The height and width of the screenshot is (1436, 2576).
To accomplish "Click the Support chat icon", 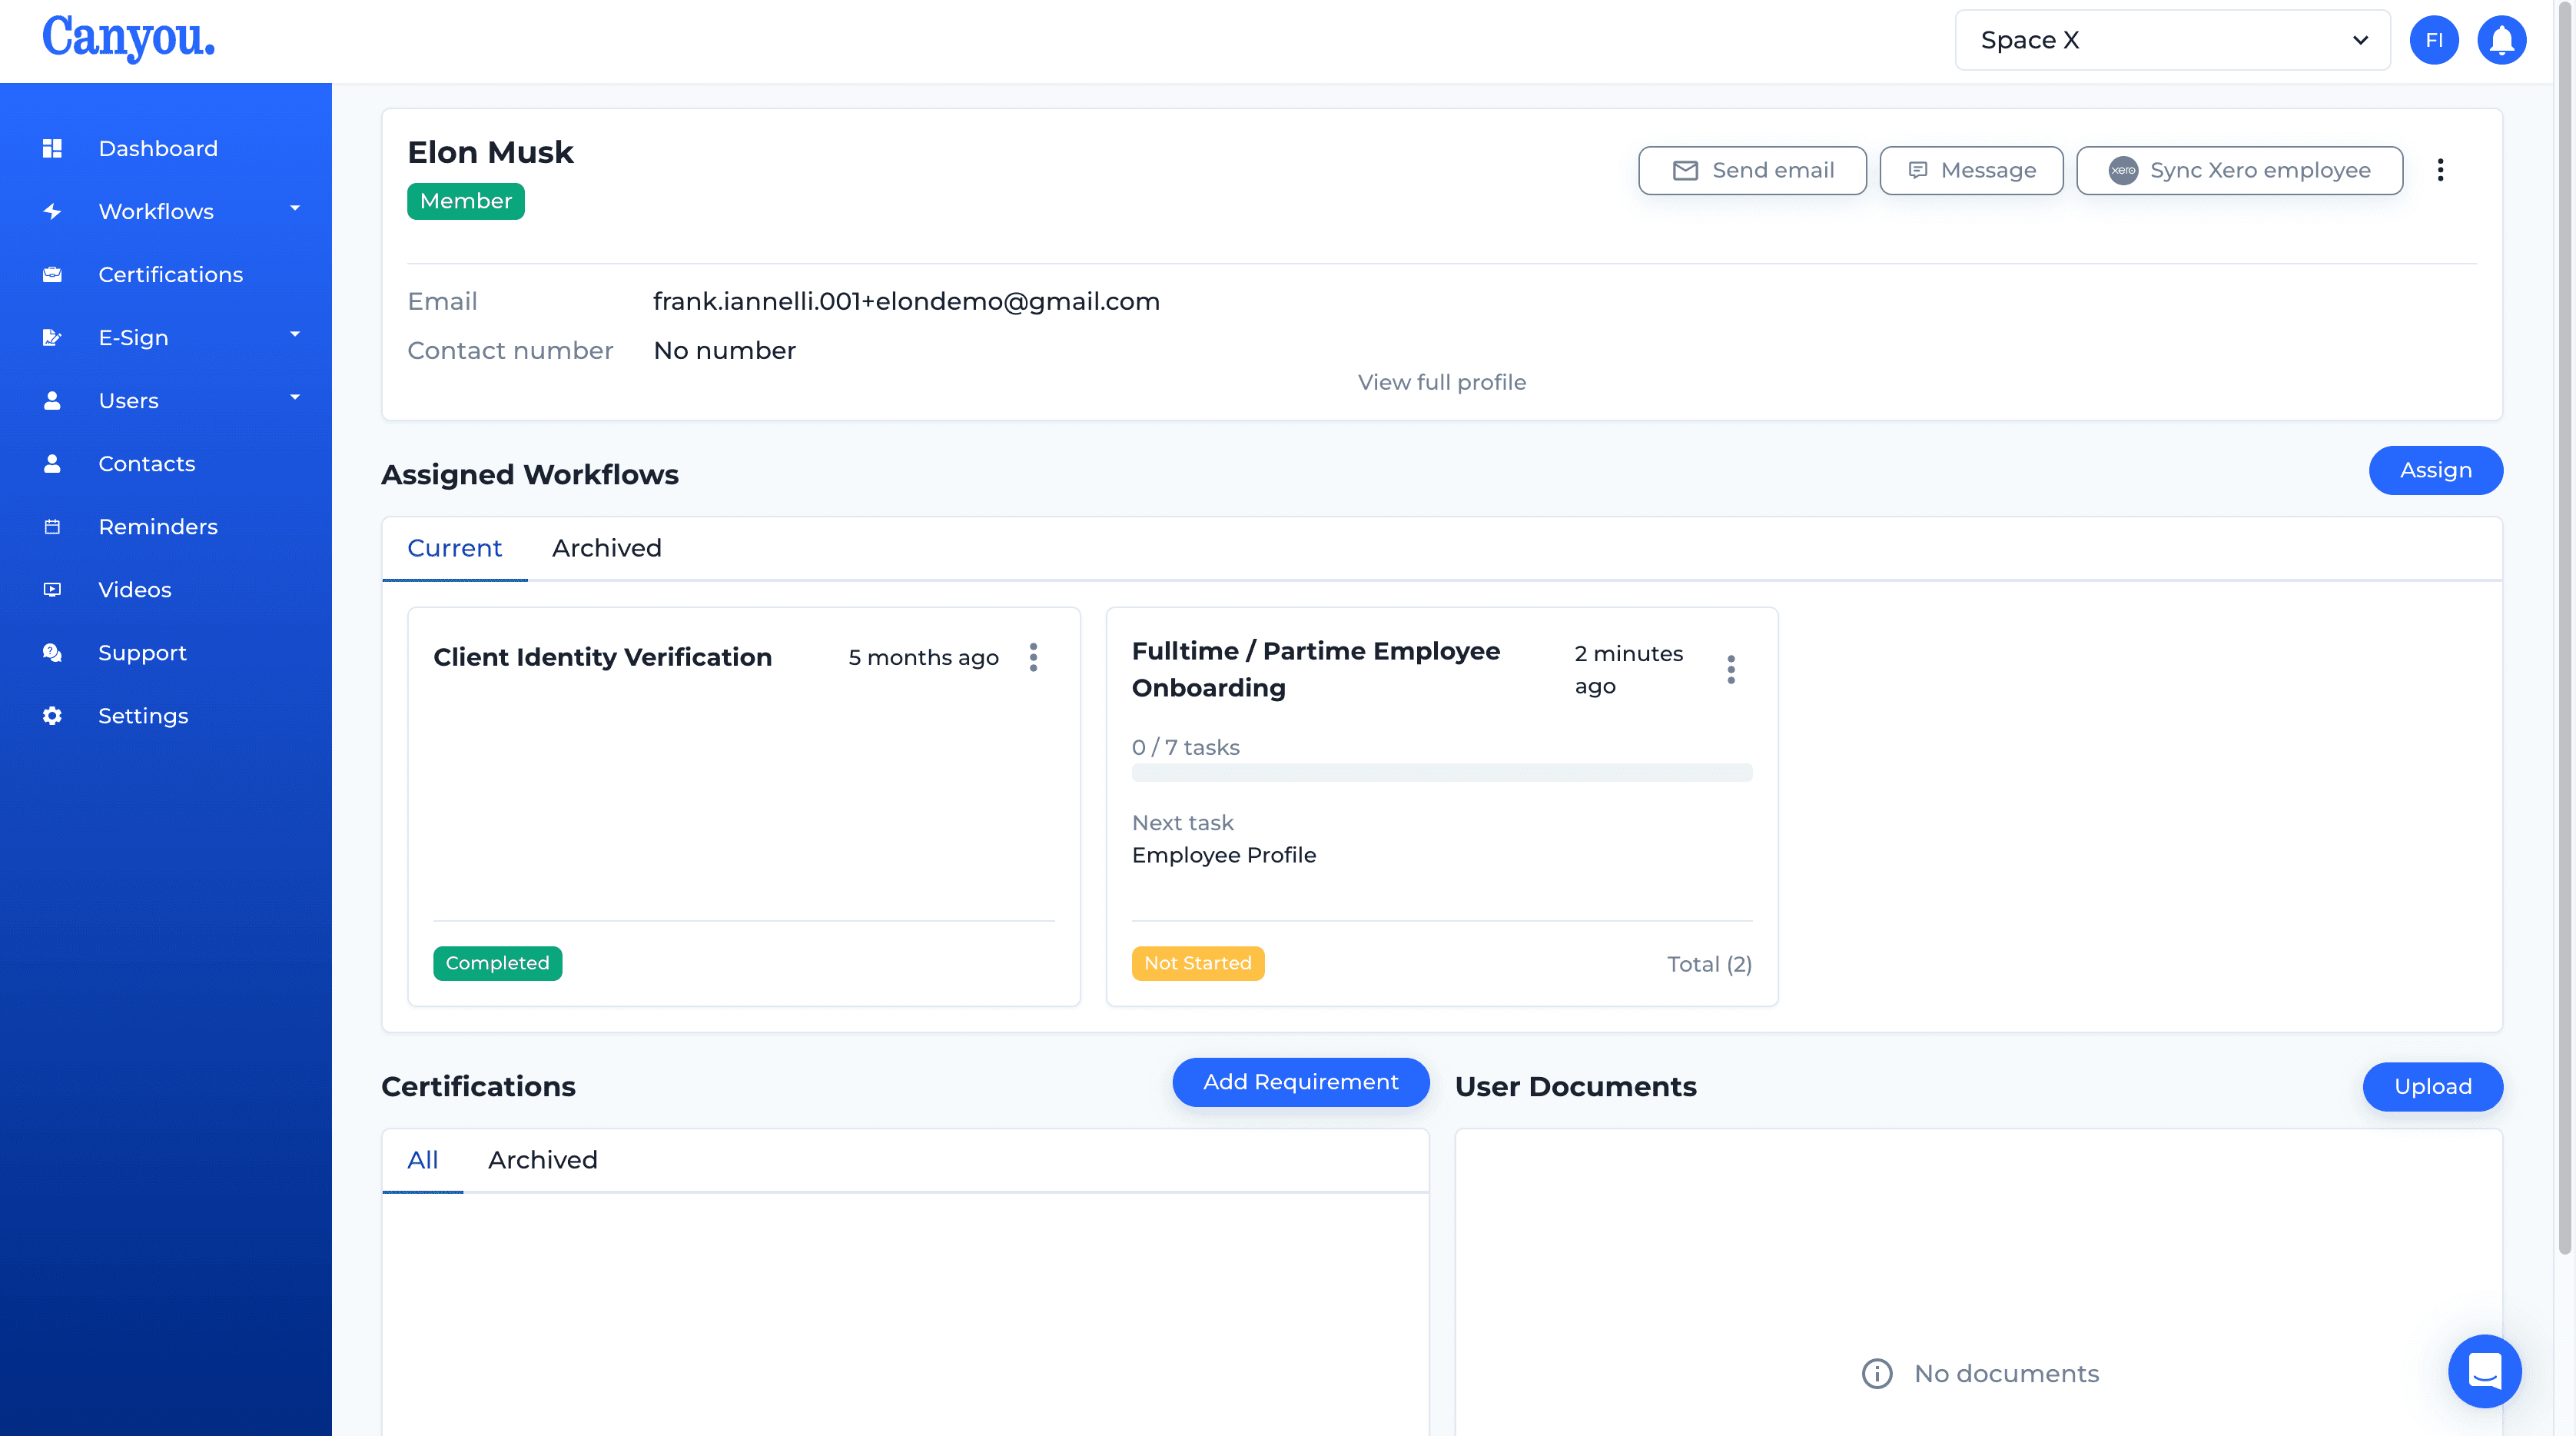I will [52, 652].
